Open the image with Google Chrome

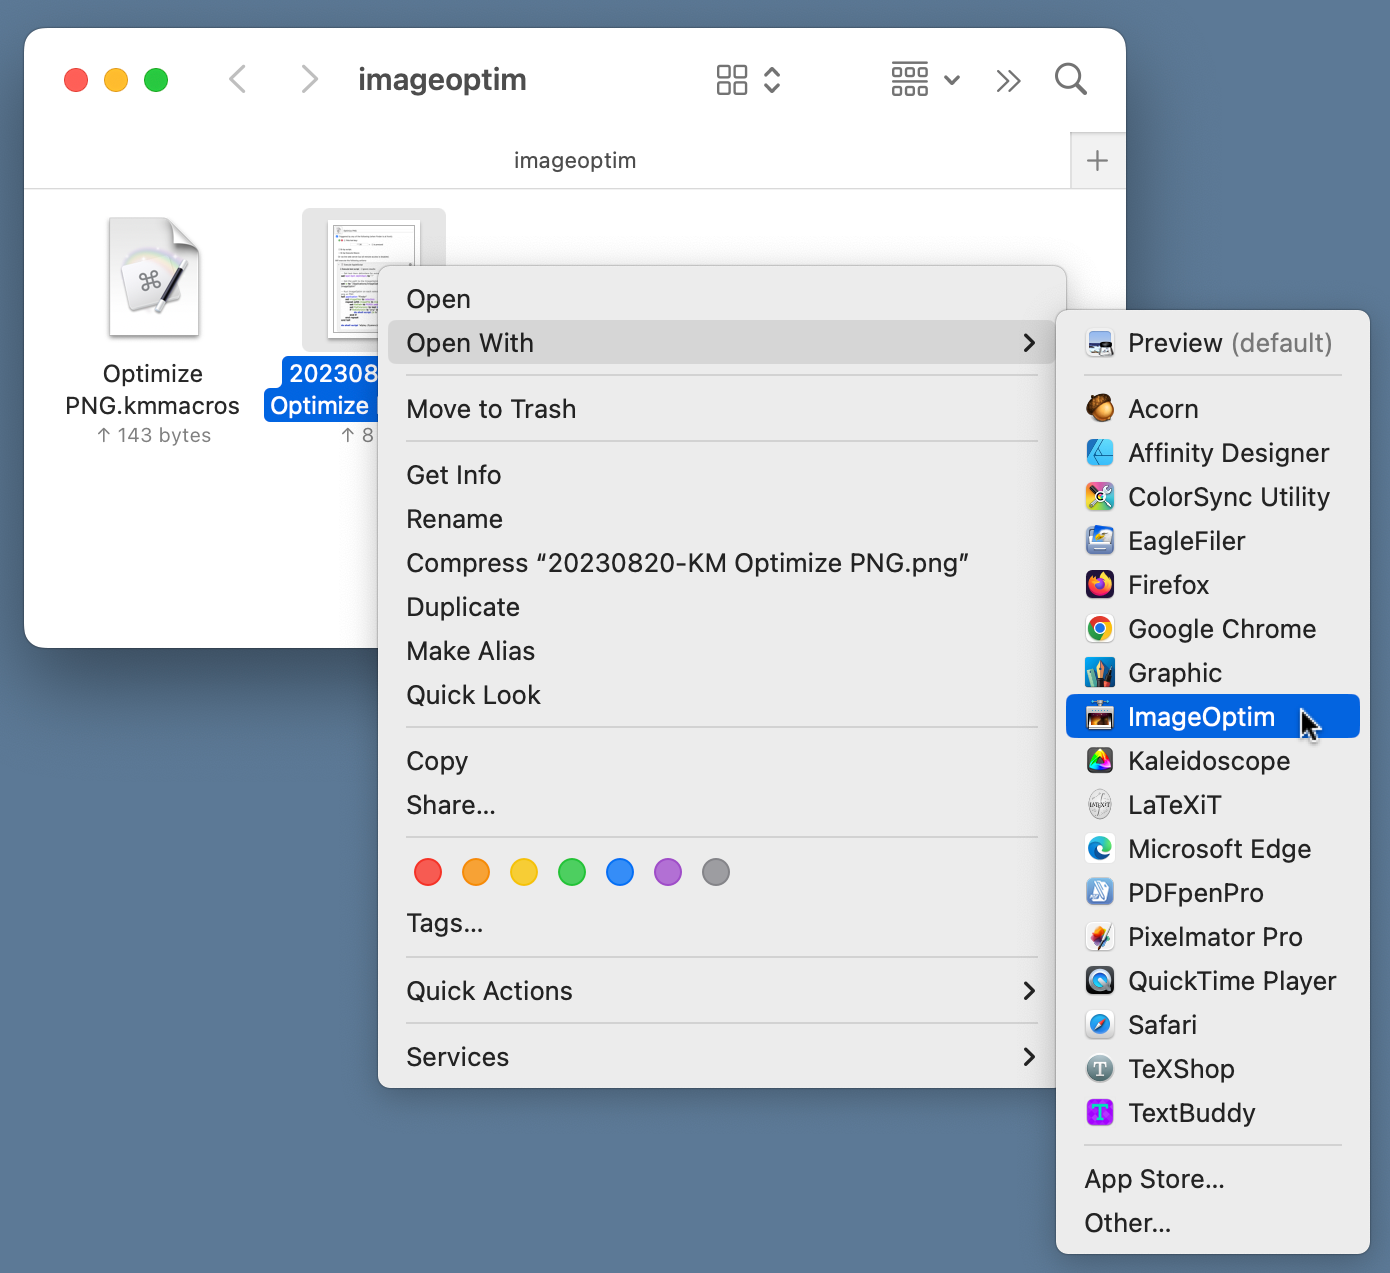pos(1222,628)
